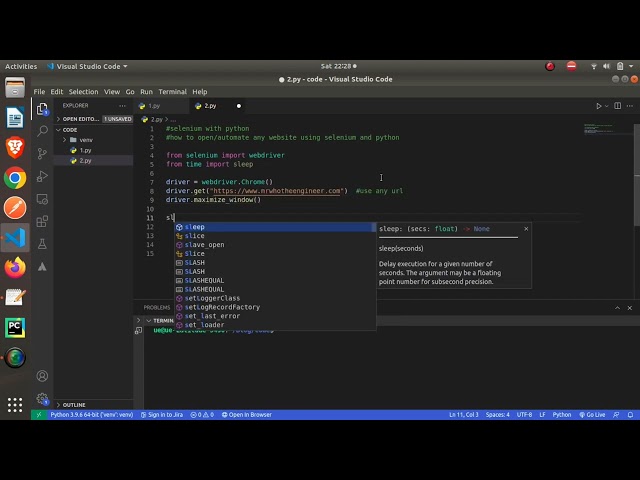Open the File menu
The image size is (640, 480).
[x=39, y=92]
